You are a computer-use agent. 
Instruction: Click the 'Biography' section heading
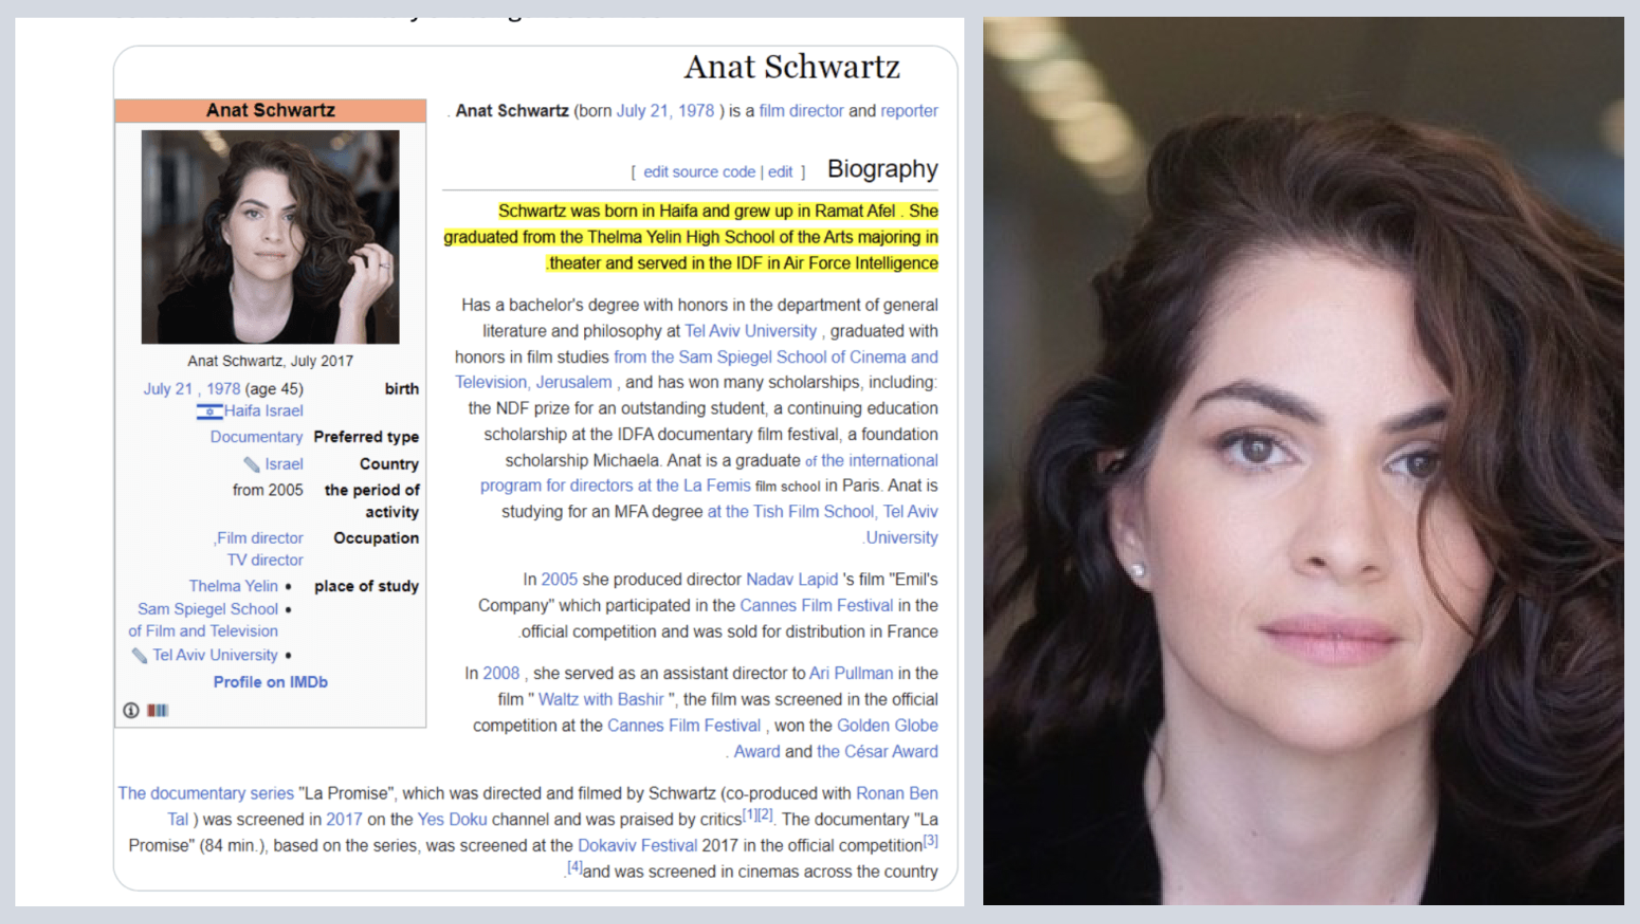882,169
